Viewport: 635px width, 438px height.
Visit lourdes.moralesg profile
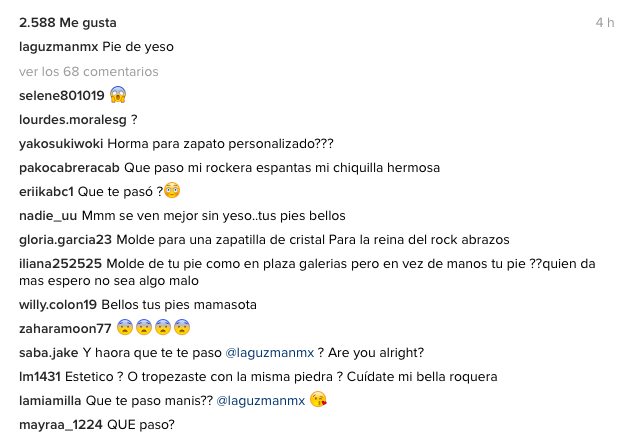pyautogui.click(x=73, y=120)
